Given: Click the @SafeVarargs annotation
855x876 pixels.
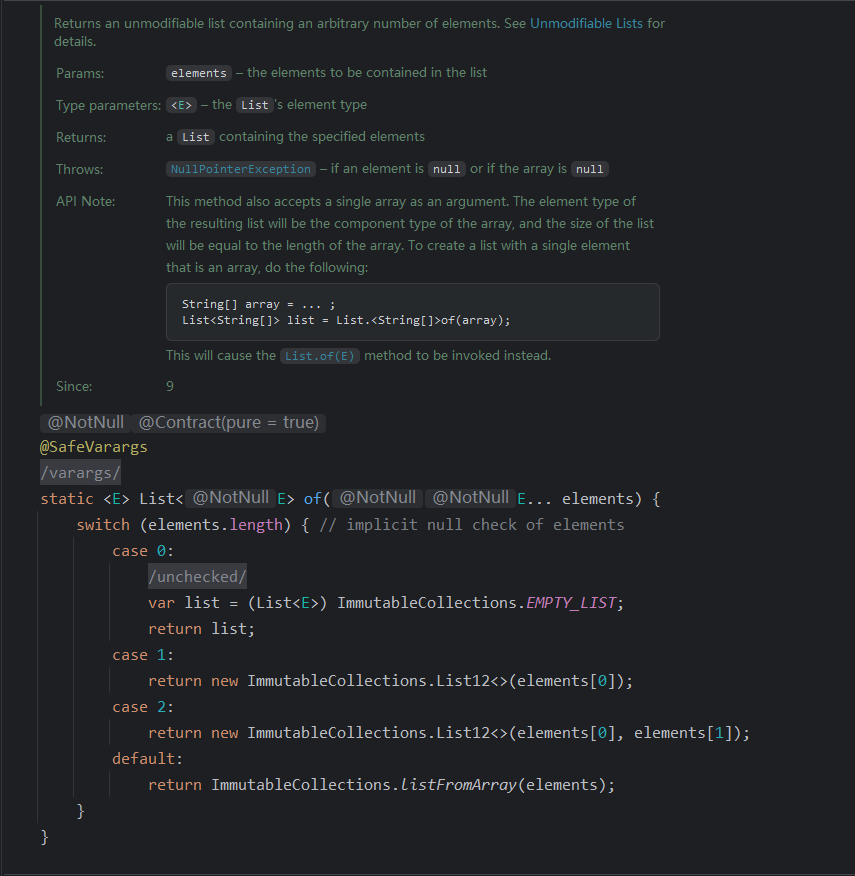Looking at the screenshot, I should (x=93, y=447).
